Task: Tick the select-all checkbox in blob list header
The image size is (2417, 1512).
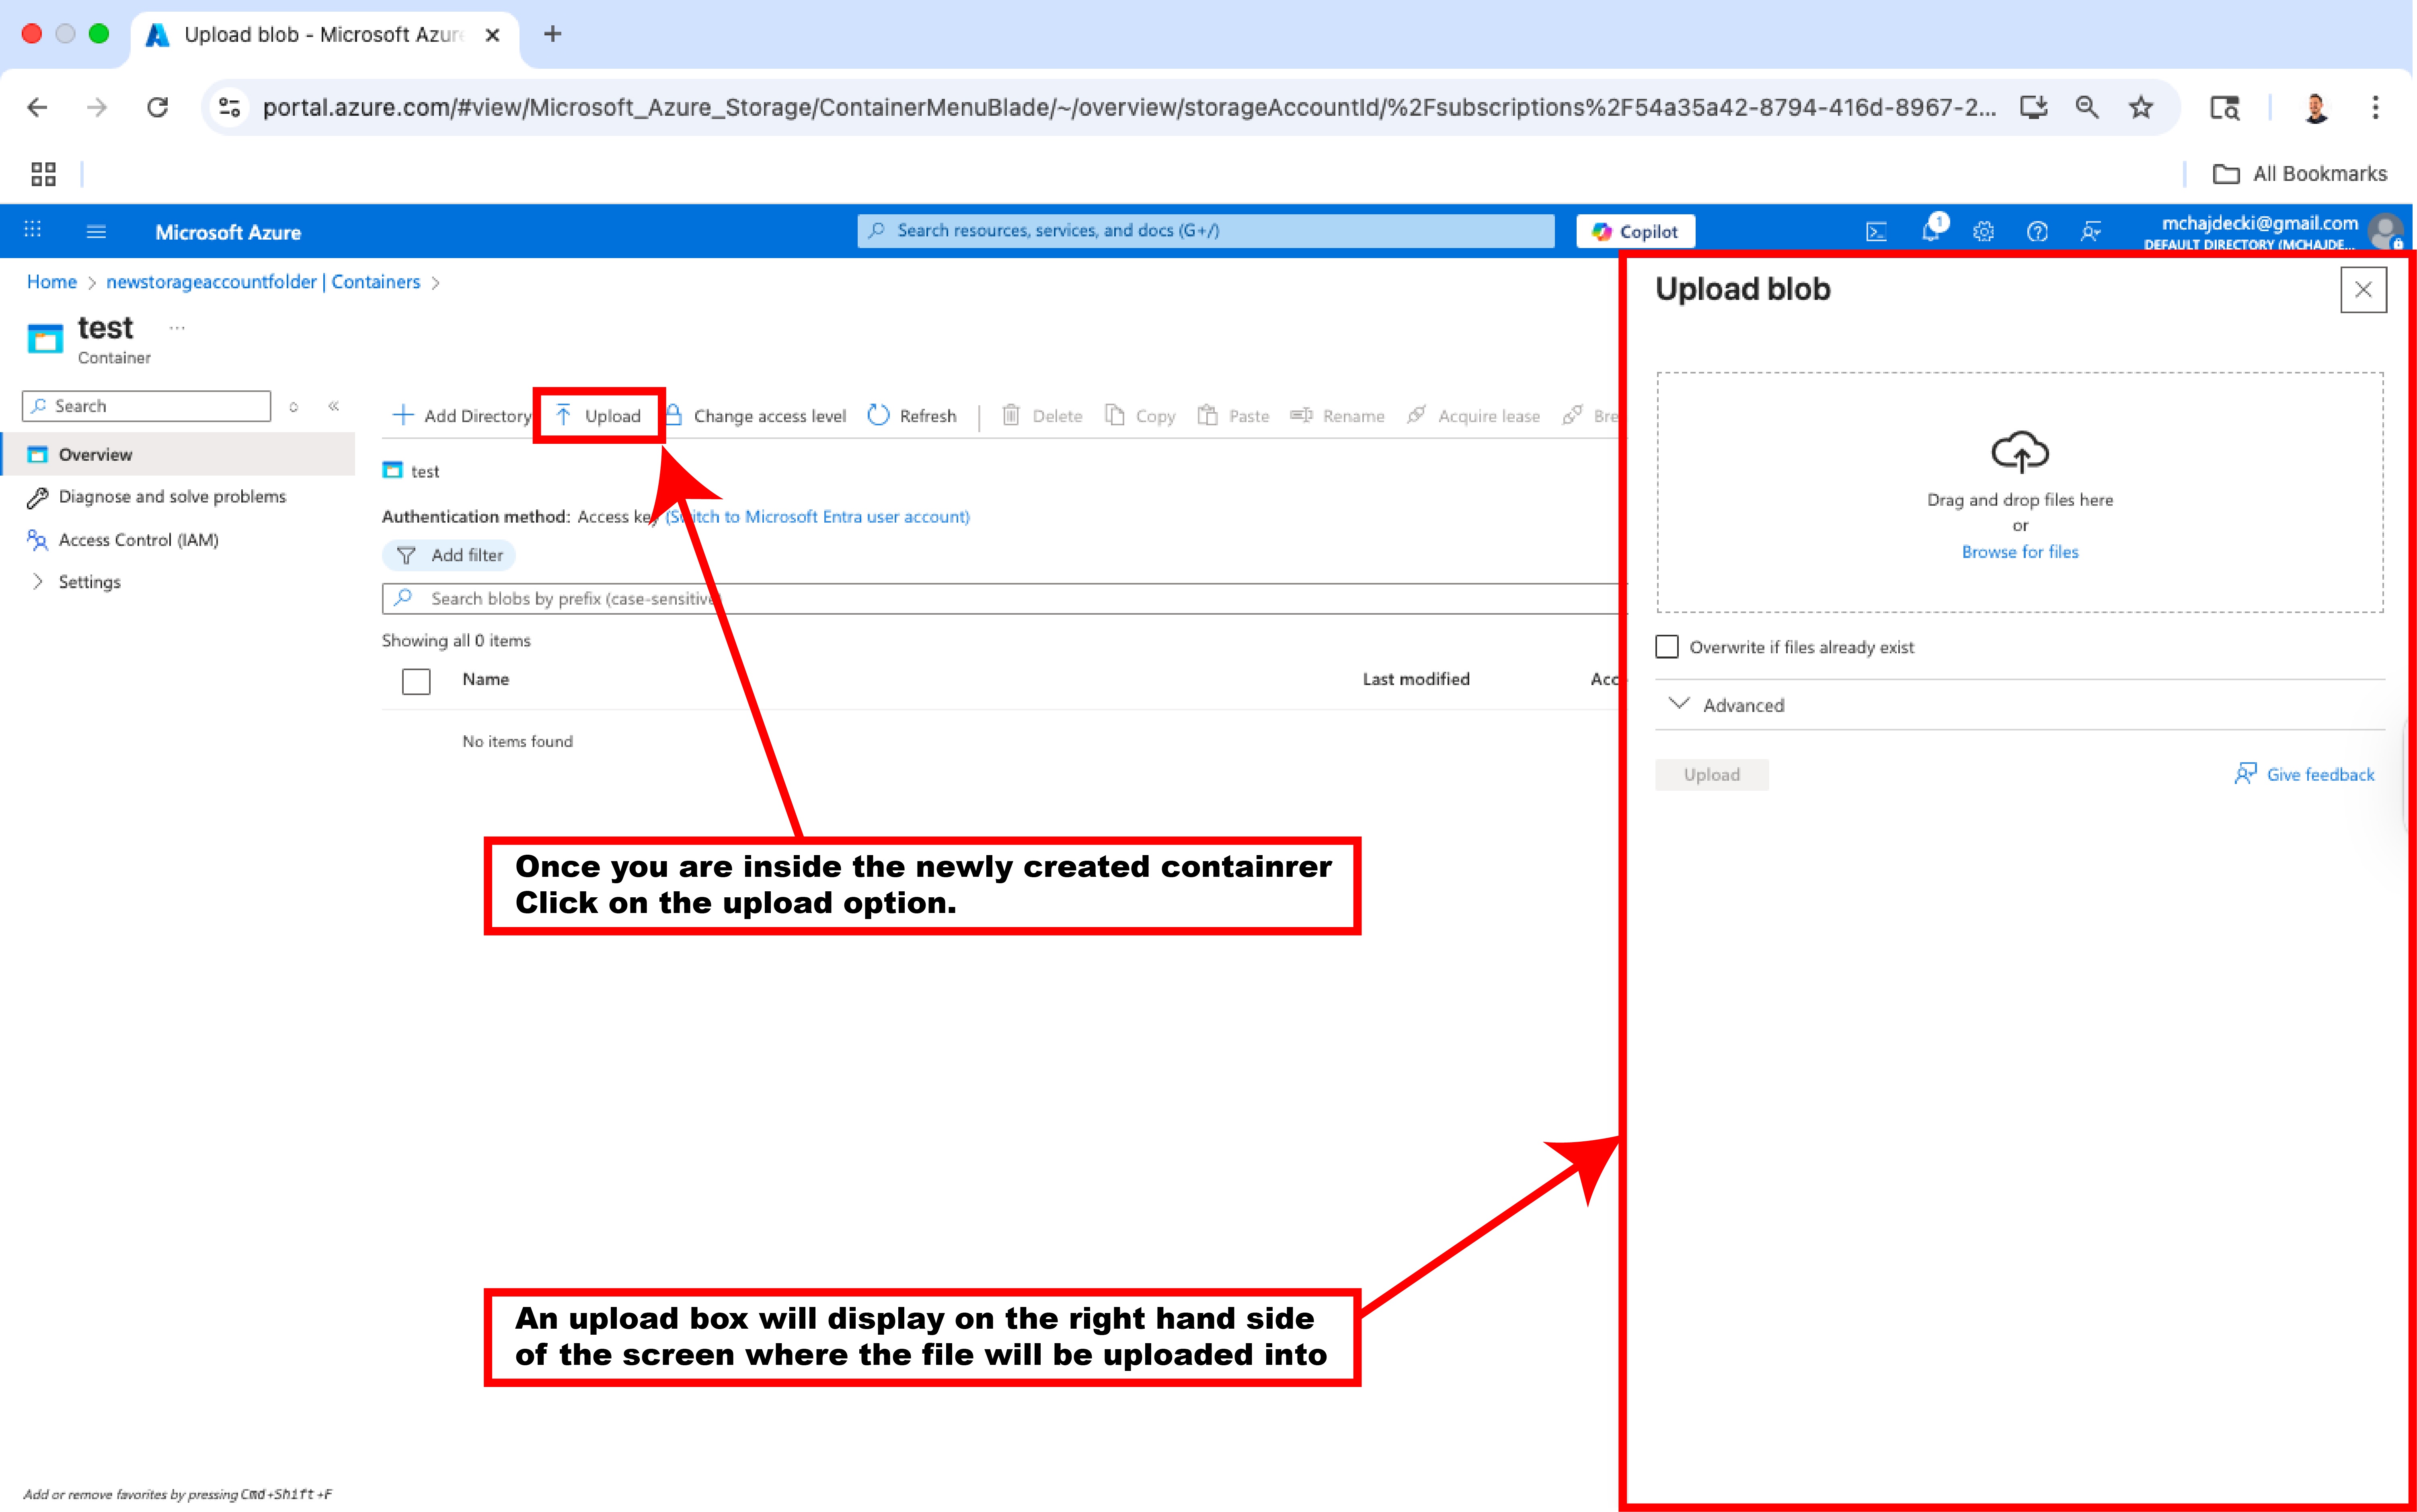Action: click(416, 681)
